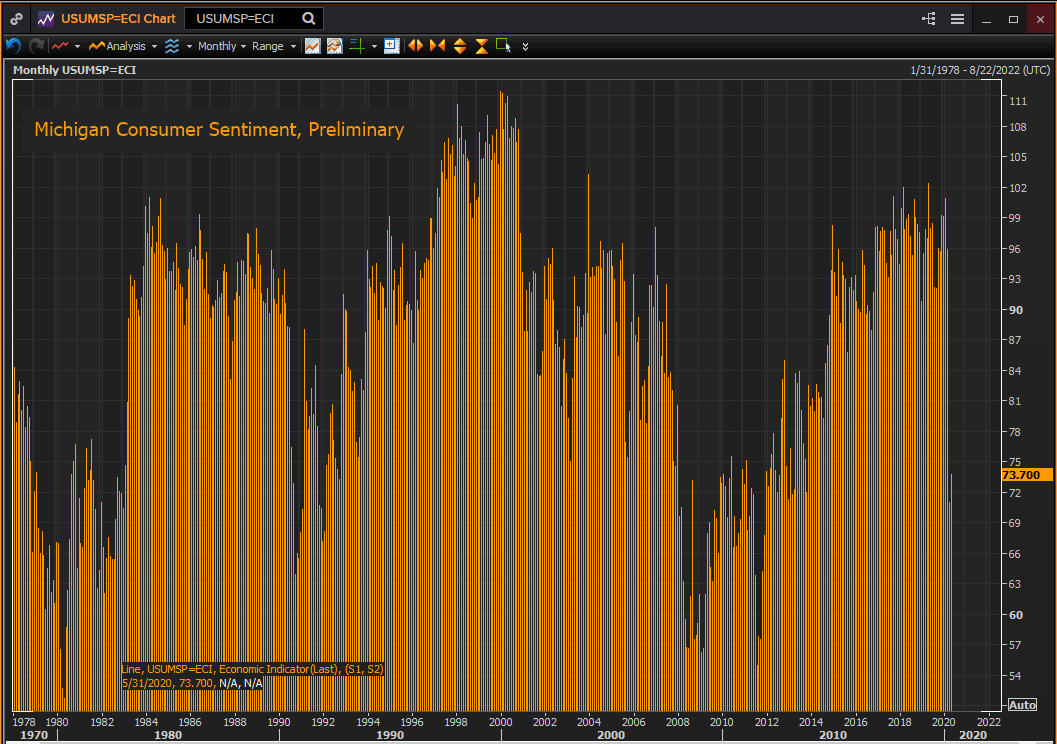
Task: Toggle the data box panel icon
Action: tap(391, 46)
